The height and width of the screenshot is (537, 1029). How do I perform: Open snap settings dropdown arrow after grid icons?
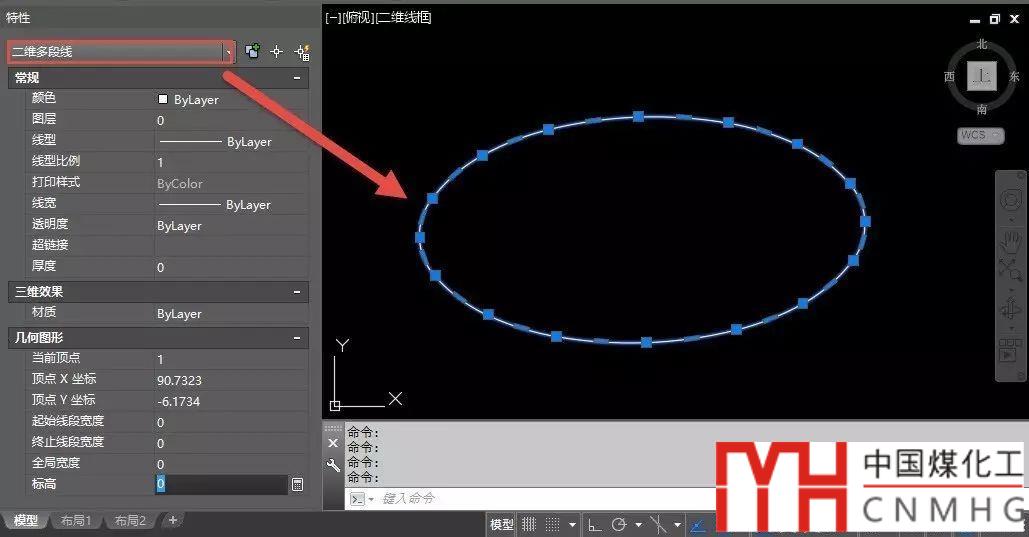pos(572,525)
